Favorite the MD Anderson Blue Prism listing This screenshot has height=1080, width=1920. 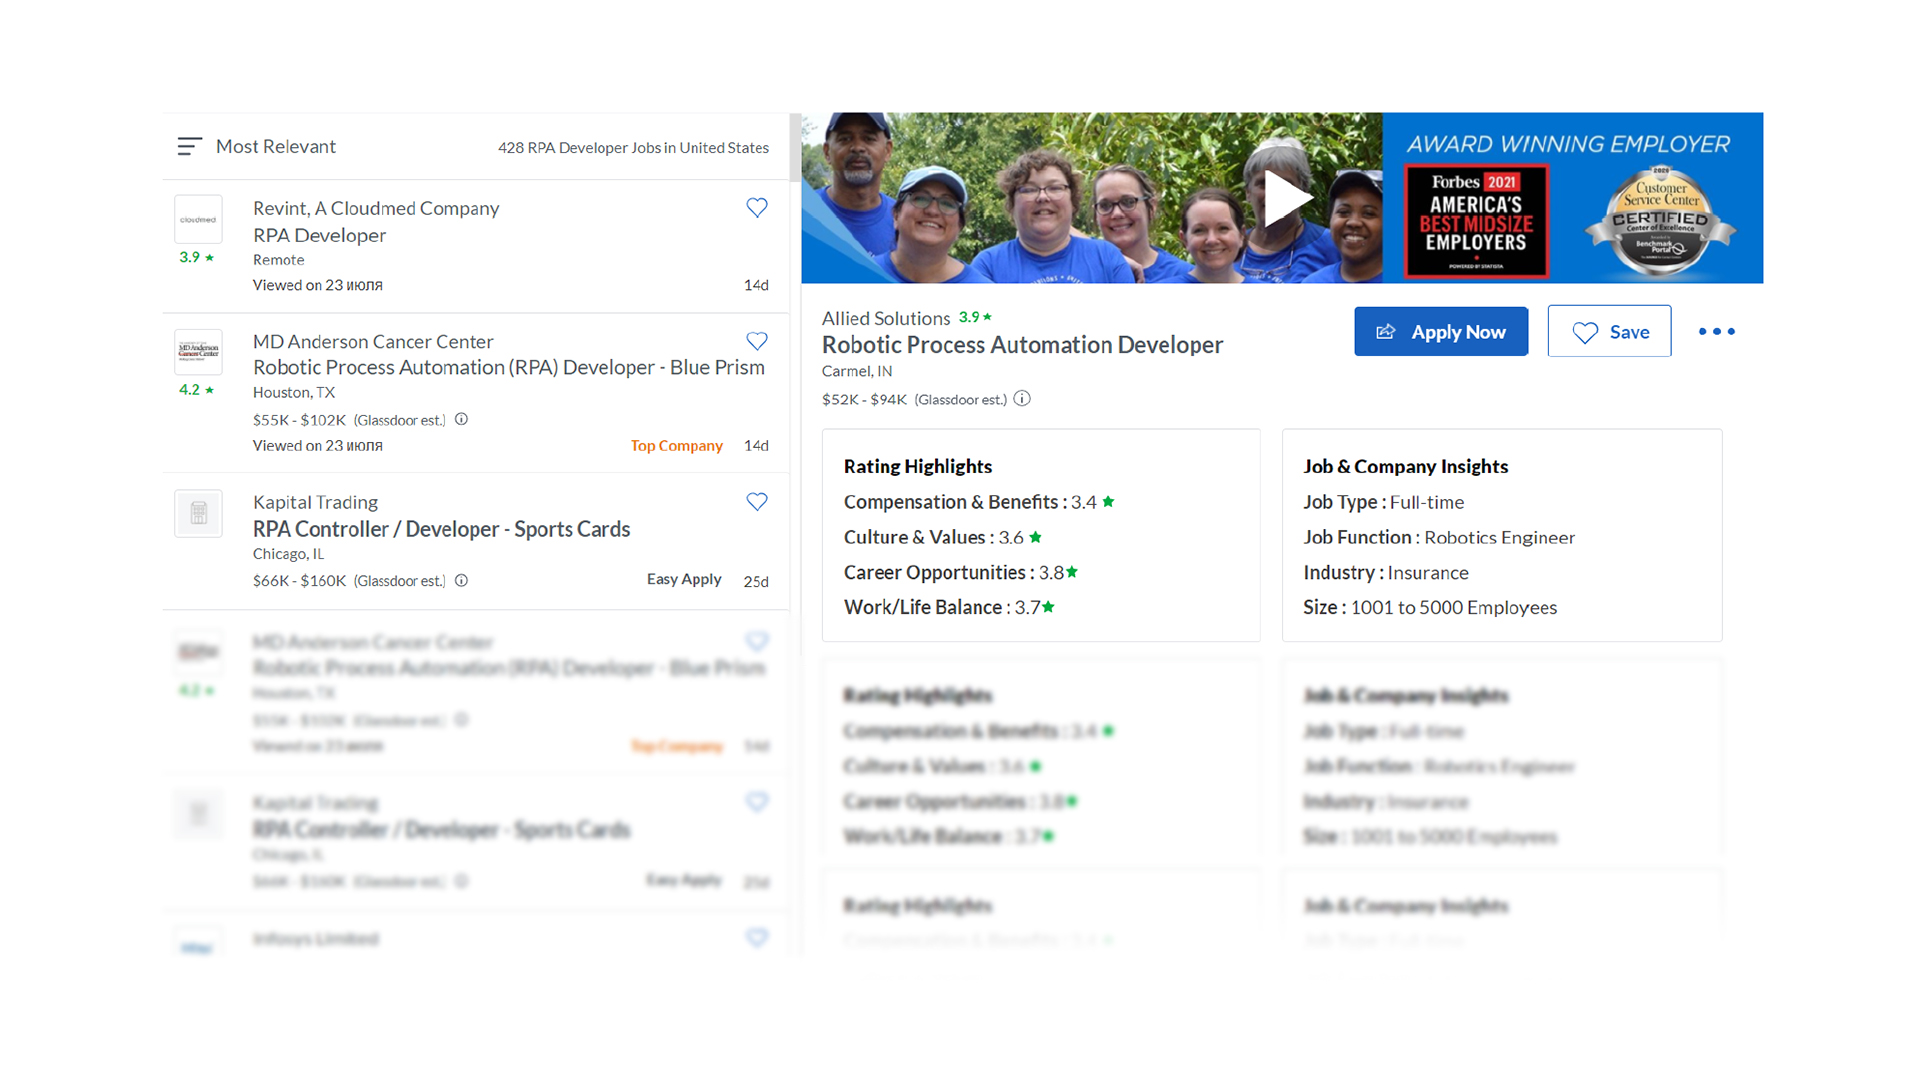pyautogui.click(x=757, y=341)
